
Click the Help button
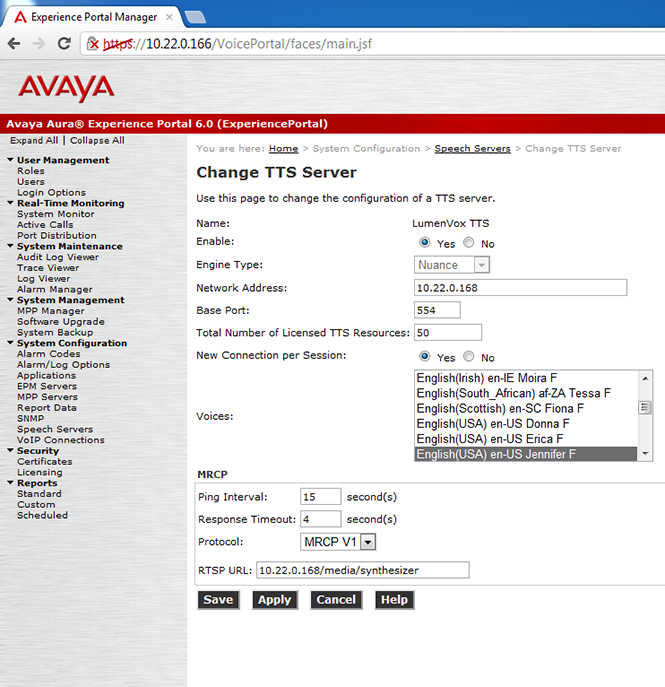tap(394, 599)
